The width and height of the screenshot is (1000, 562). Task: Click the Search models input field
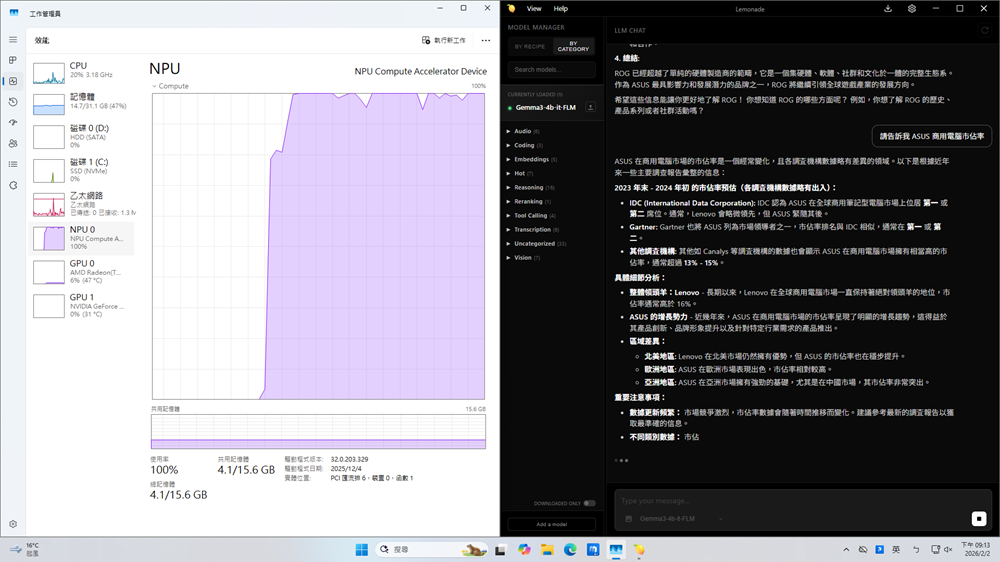point(551,70)
